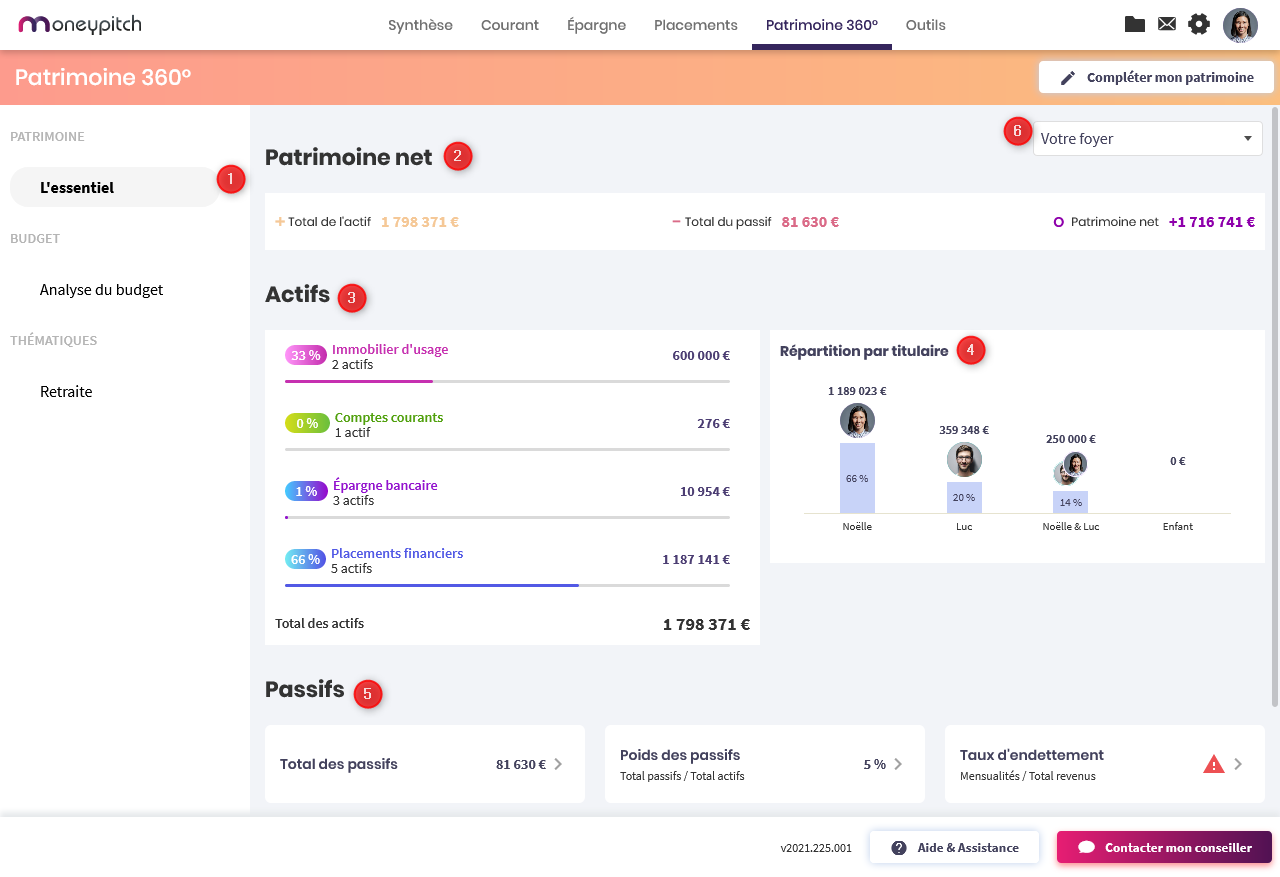Expand the Taux d'endettement chevron
Image resolution: width=1280 pixels, height=877 pixels.
[x=1238, y=765]
